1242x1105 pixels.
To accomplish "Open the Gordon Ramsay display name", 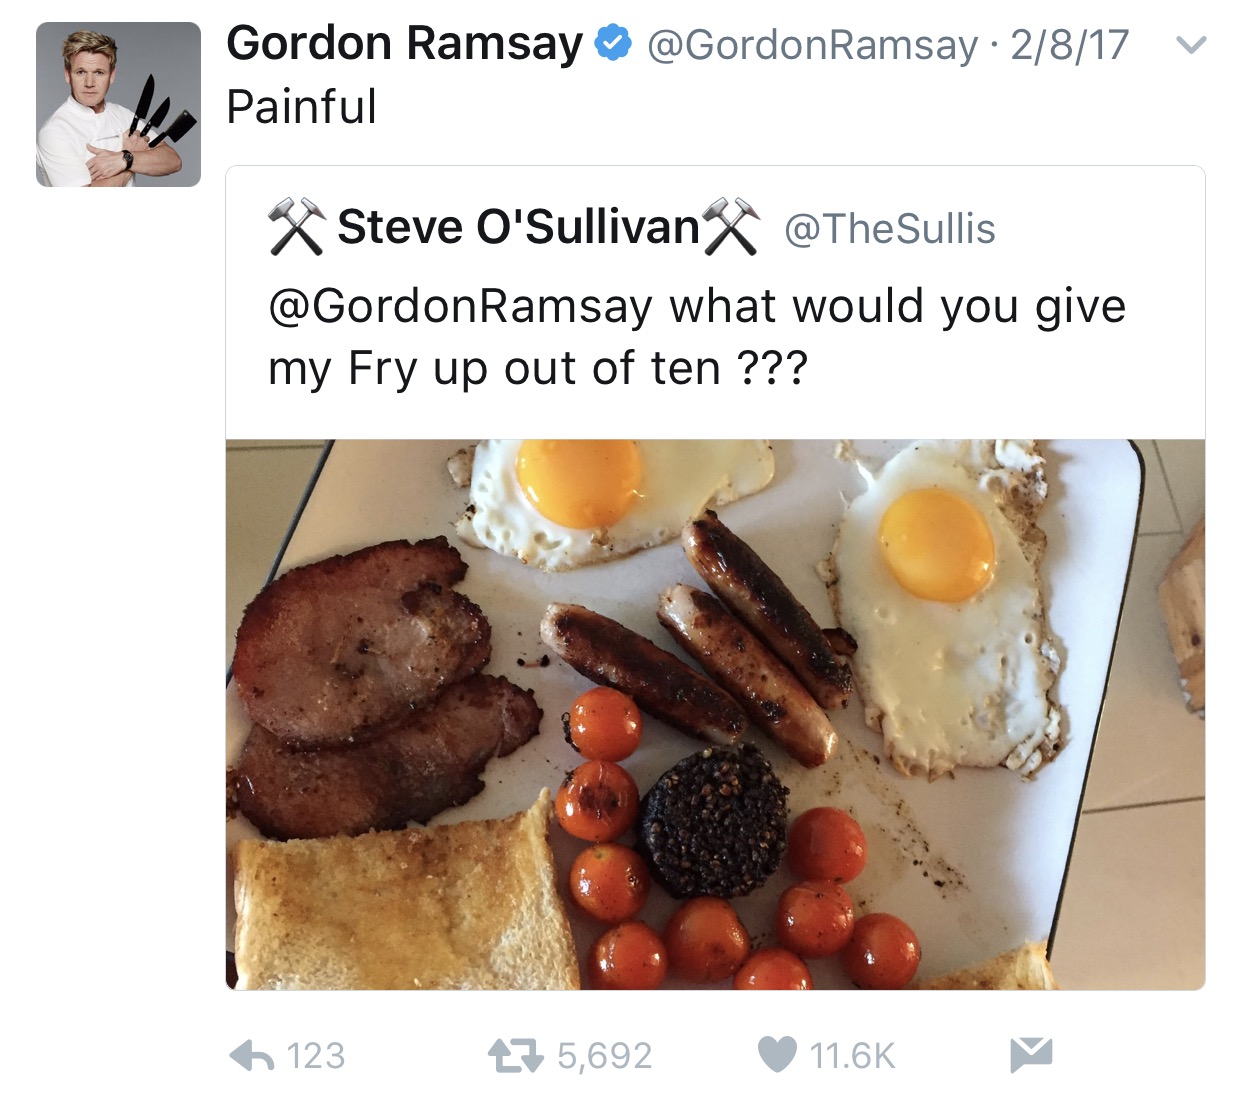I will [x=404, y=44].
